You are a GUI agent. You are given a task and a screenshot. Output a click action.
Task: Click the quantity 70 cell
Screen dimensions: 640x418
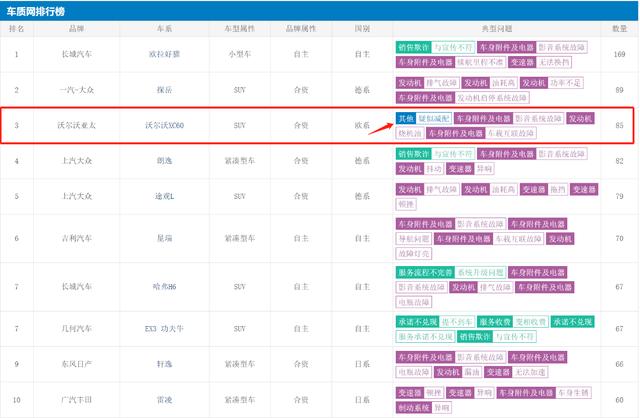coord(619,238)
